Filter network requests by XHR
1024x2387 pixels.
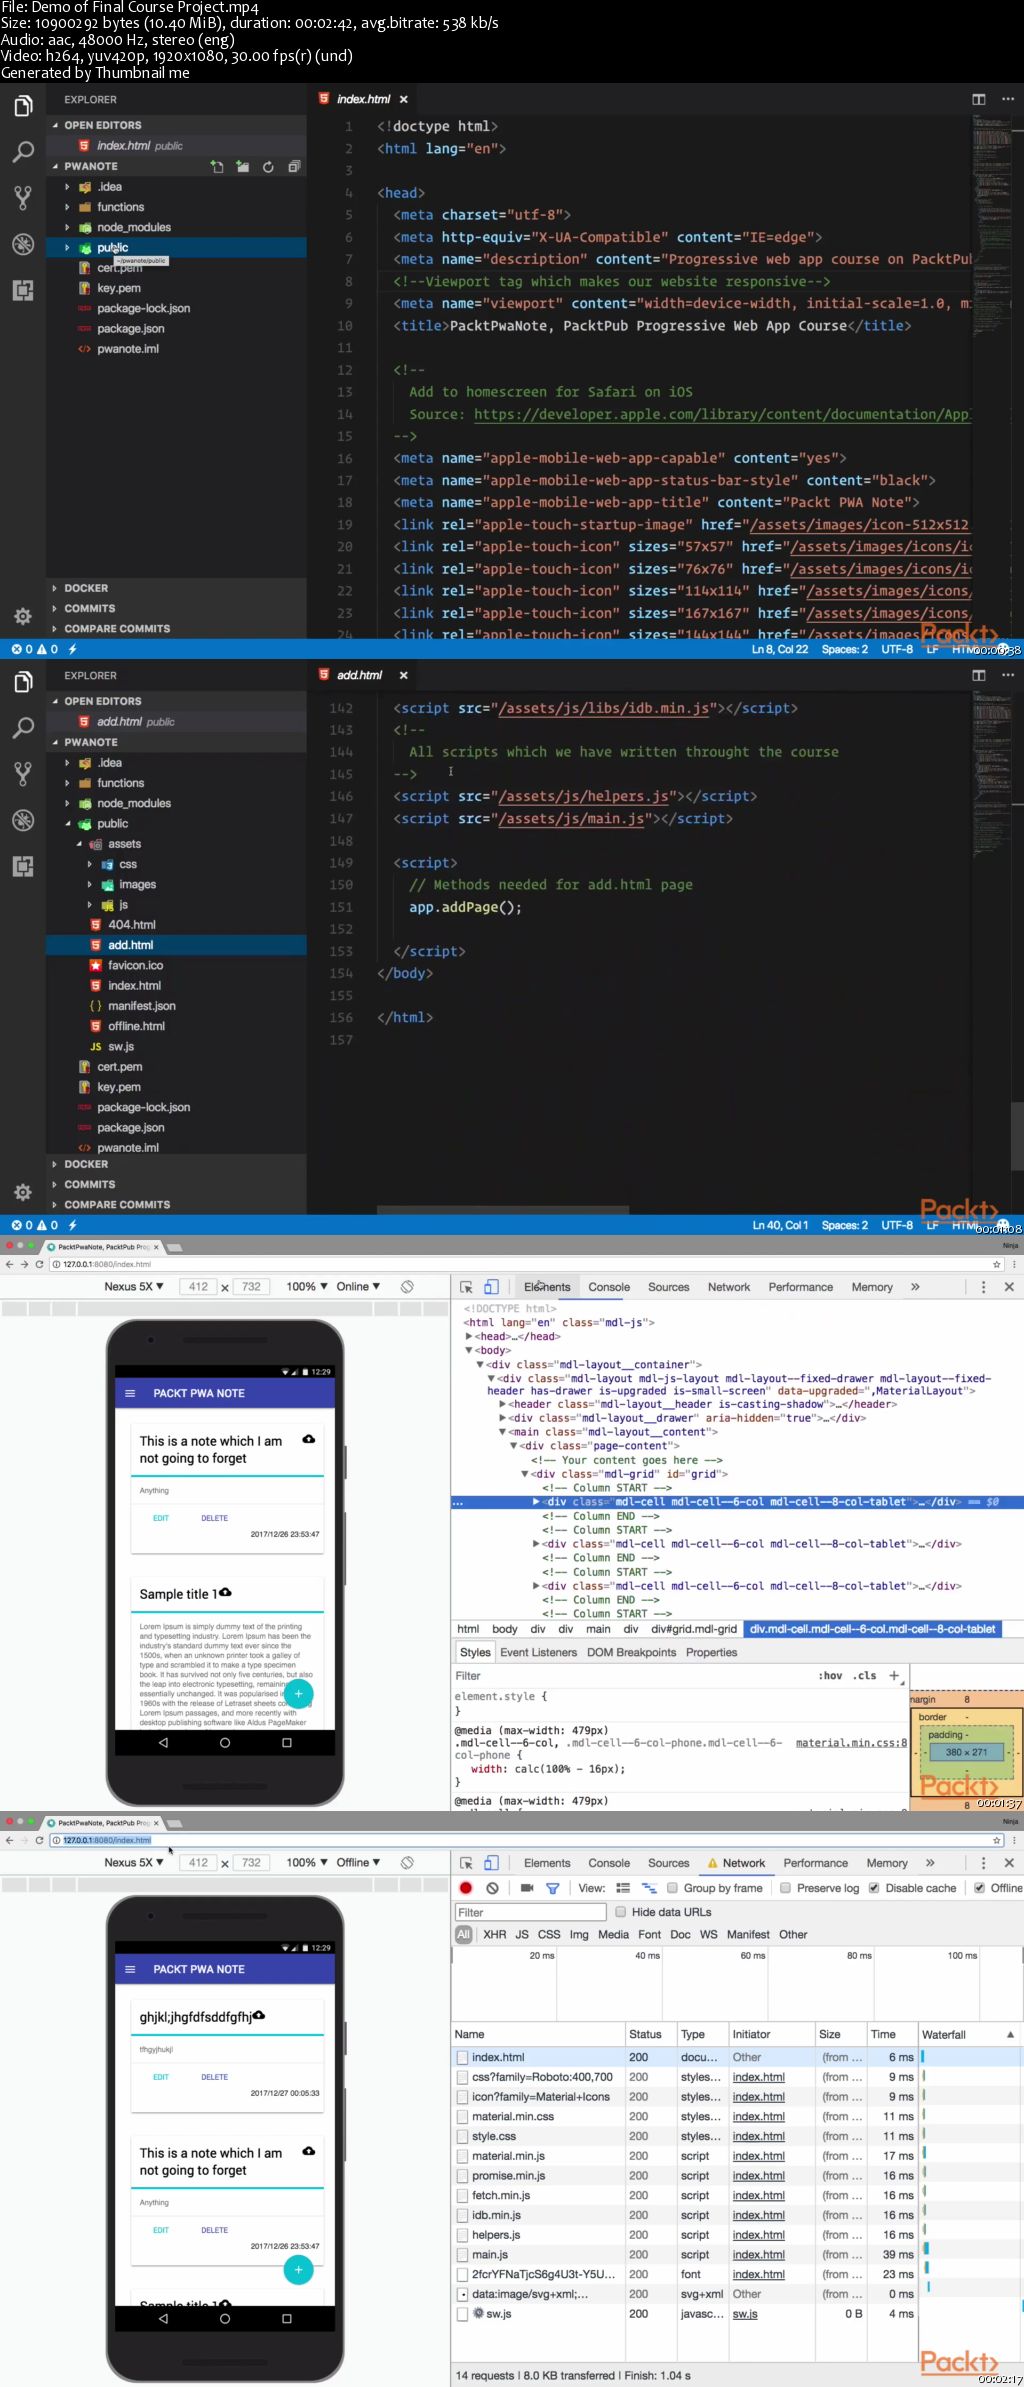click(x=494, y=1935)
